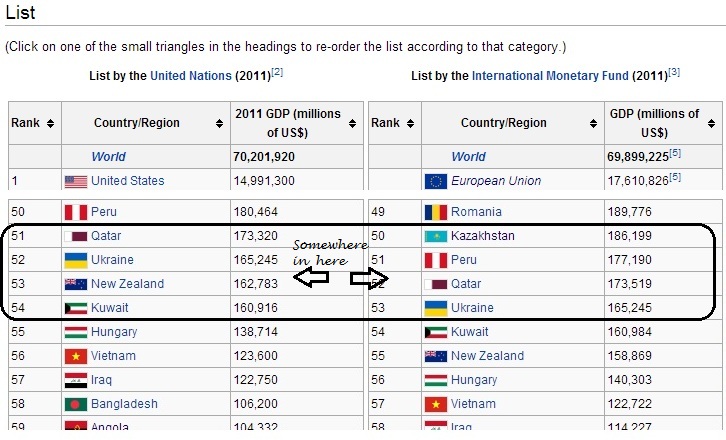Open the United Nations link
This screenshot has height=440, width=726.
[191, 76]
